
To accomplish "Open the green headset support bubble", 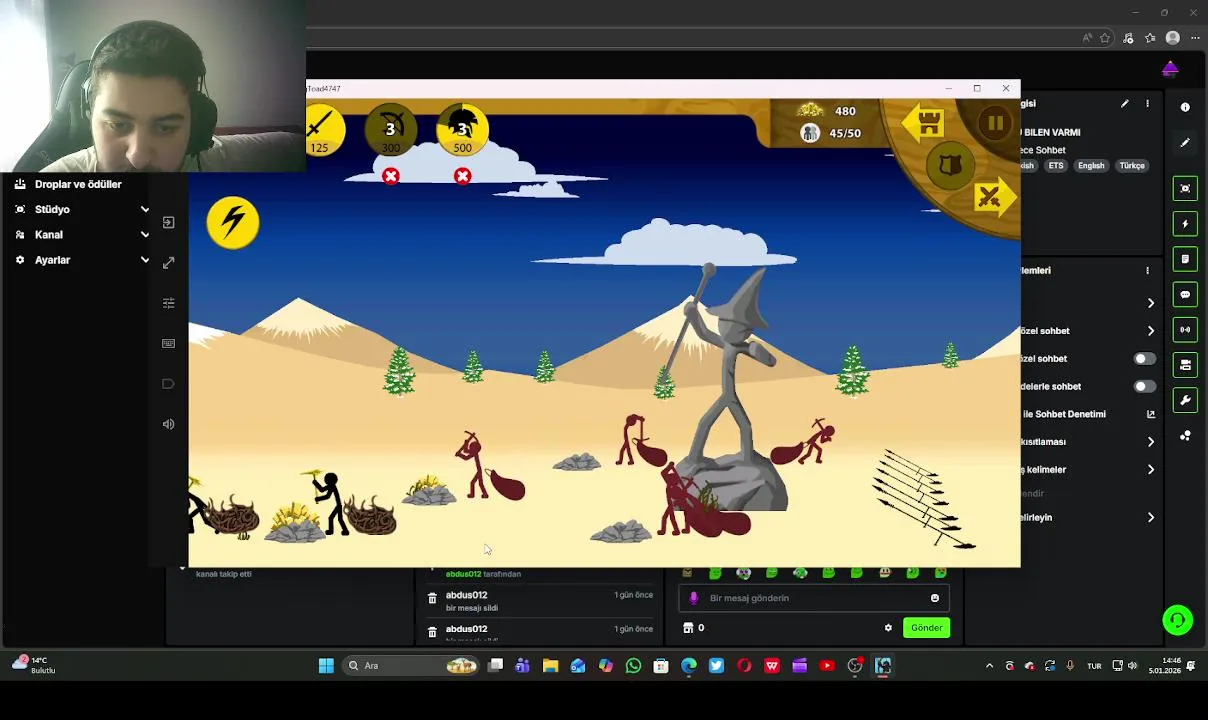I will pos(1178,620).
